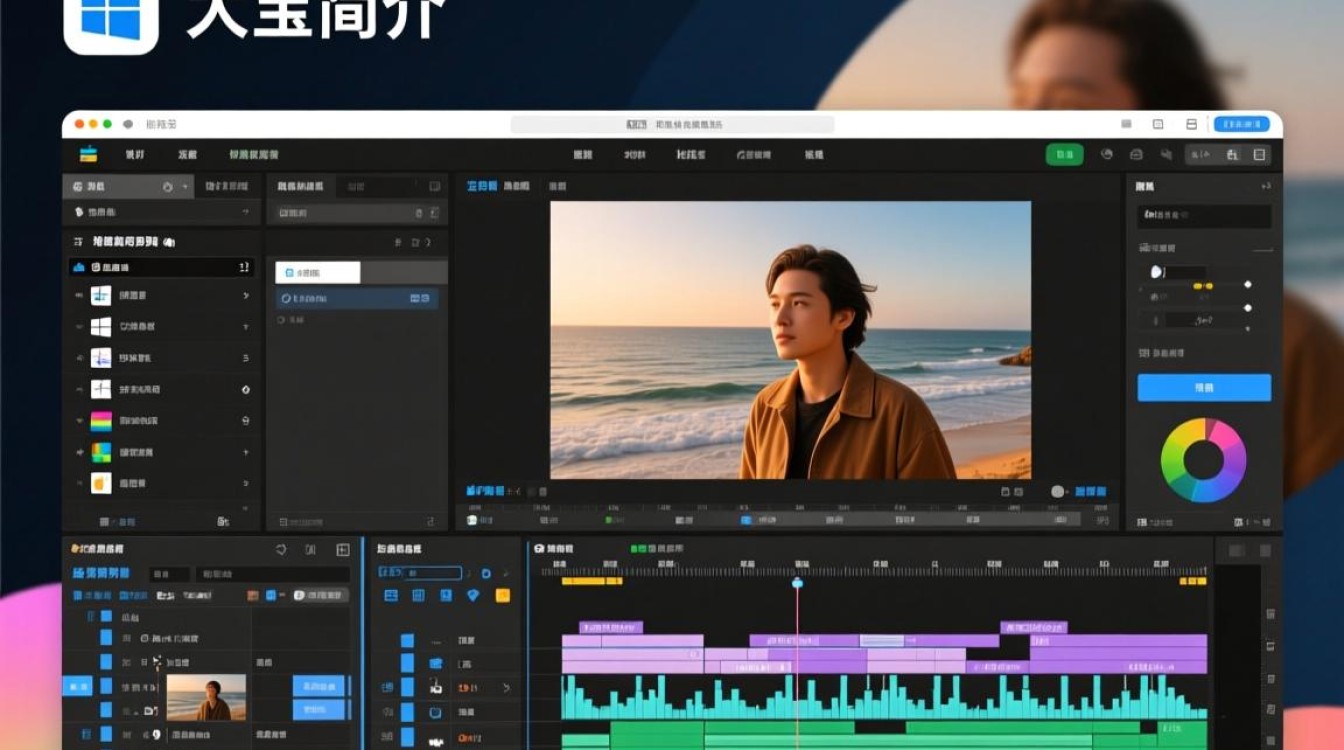Viewport: 1344px width, 750px height.
Task: Click the blue text link right of the preview toggle
Action: pyautogui.click(x=1089, y=491)
